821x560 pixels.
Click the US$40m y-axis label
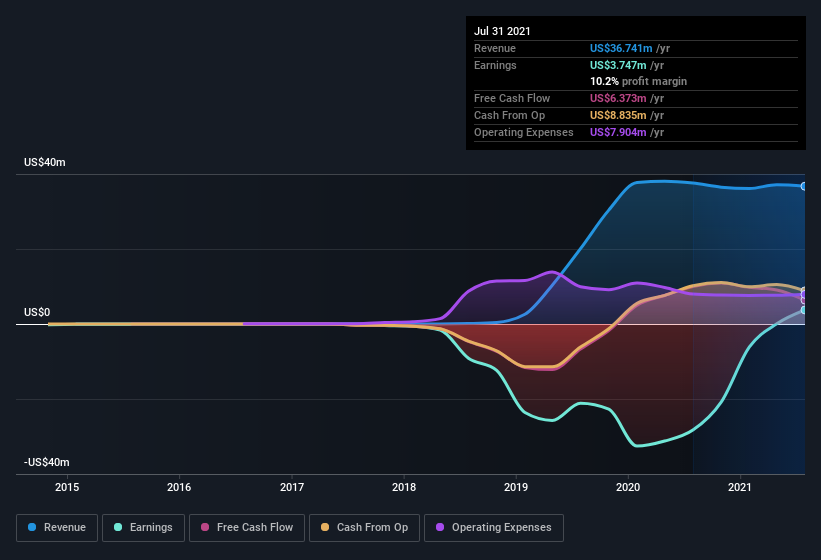click(x=46, y=162)
